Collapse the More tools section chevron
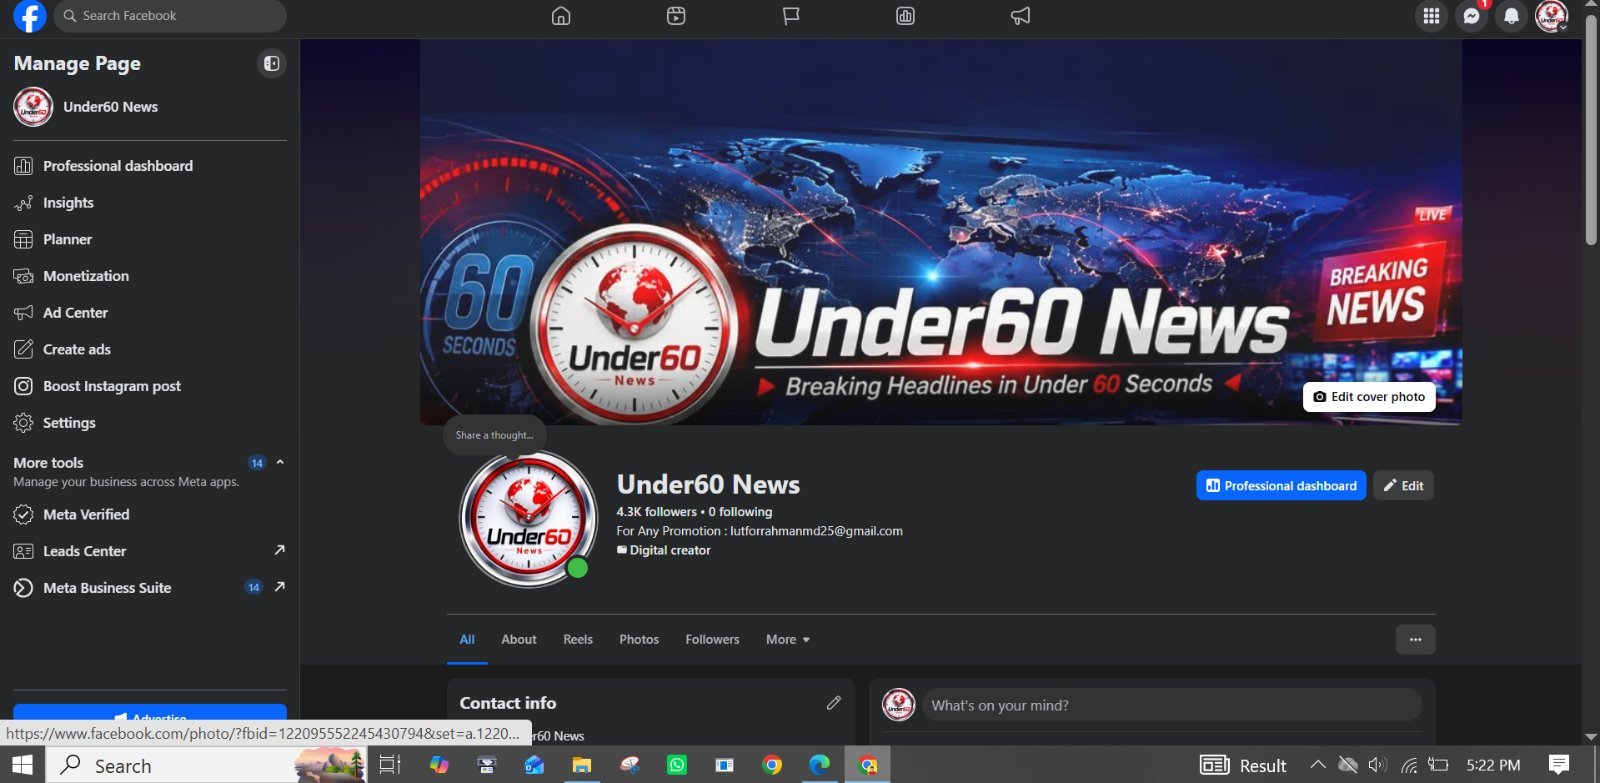The width and height of the screenshot is (1600, 783). (x=280, y=462)
